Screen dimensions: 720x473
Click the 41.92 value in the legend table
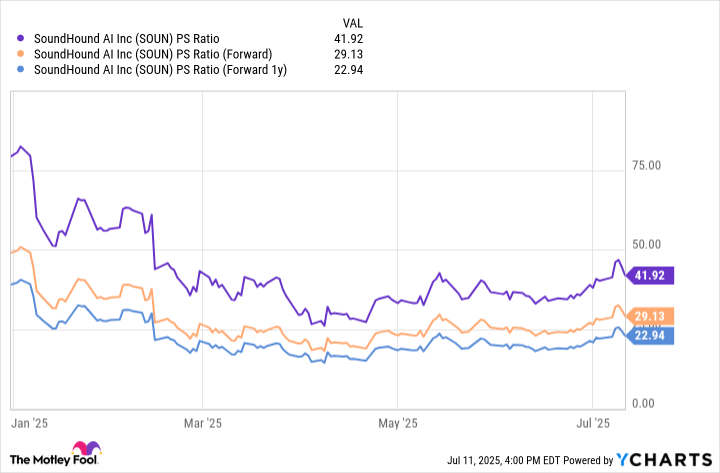[349, 39]
